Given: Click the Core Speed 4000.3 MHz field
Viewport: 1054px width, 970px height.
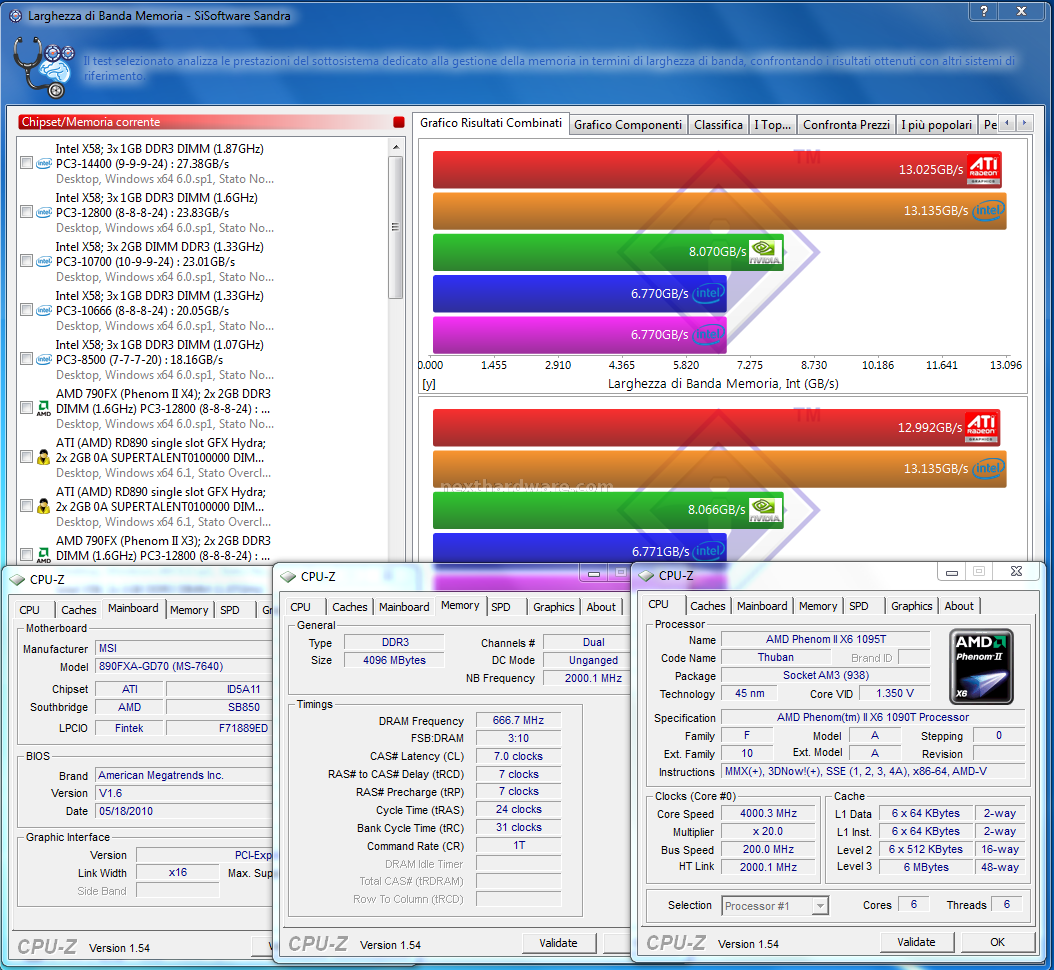Looking at the screenshot, I should point(768,813).
